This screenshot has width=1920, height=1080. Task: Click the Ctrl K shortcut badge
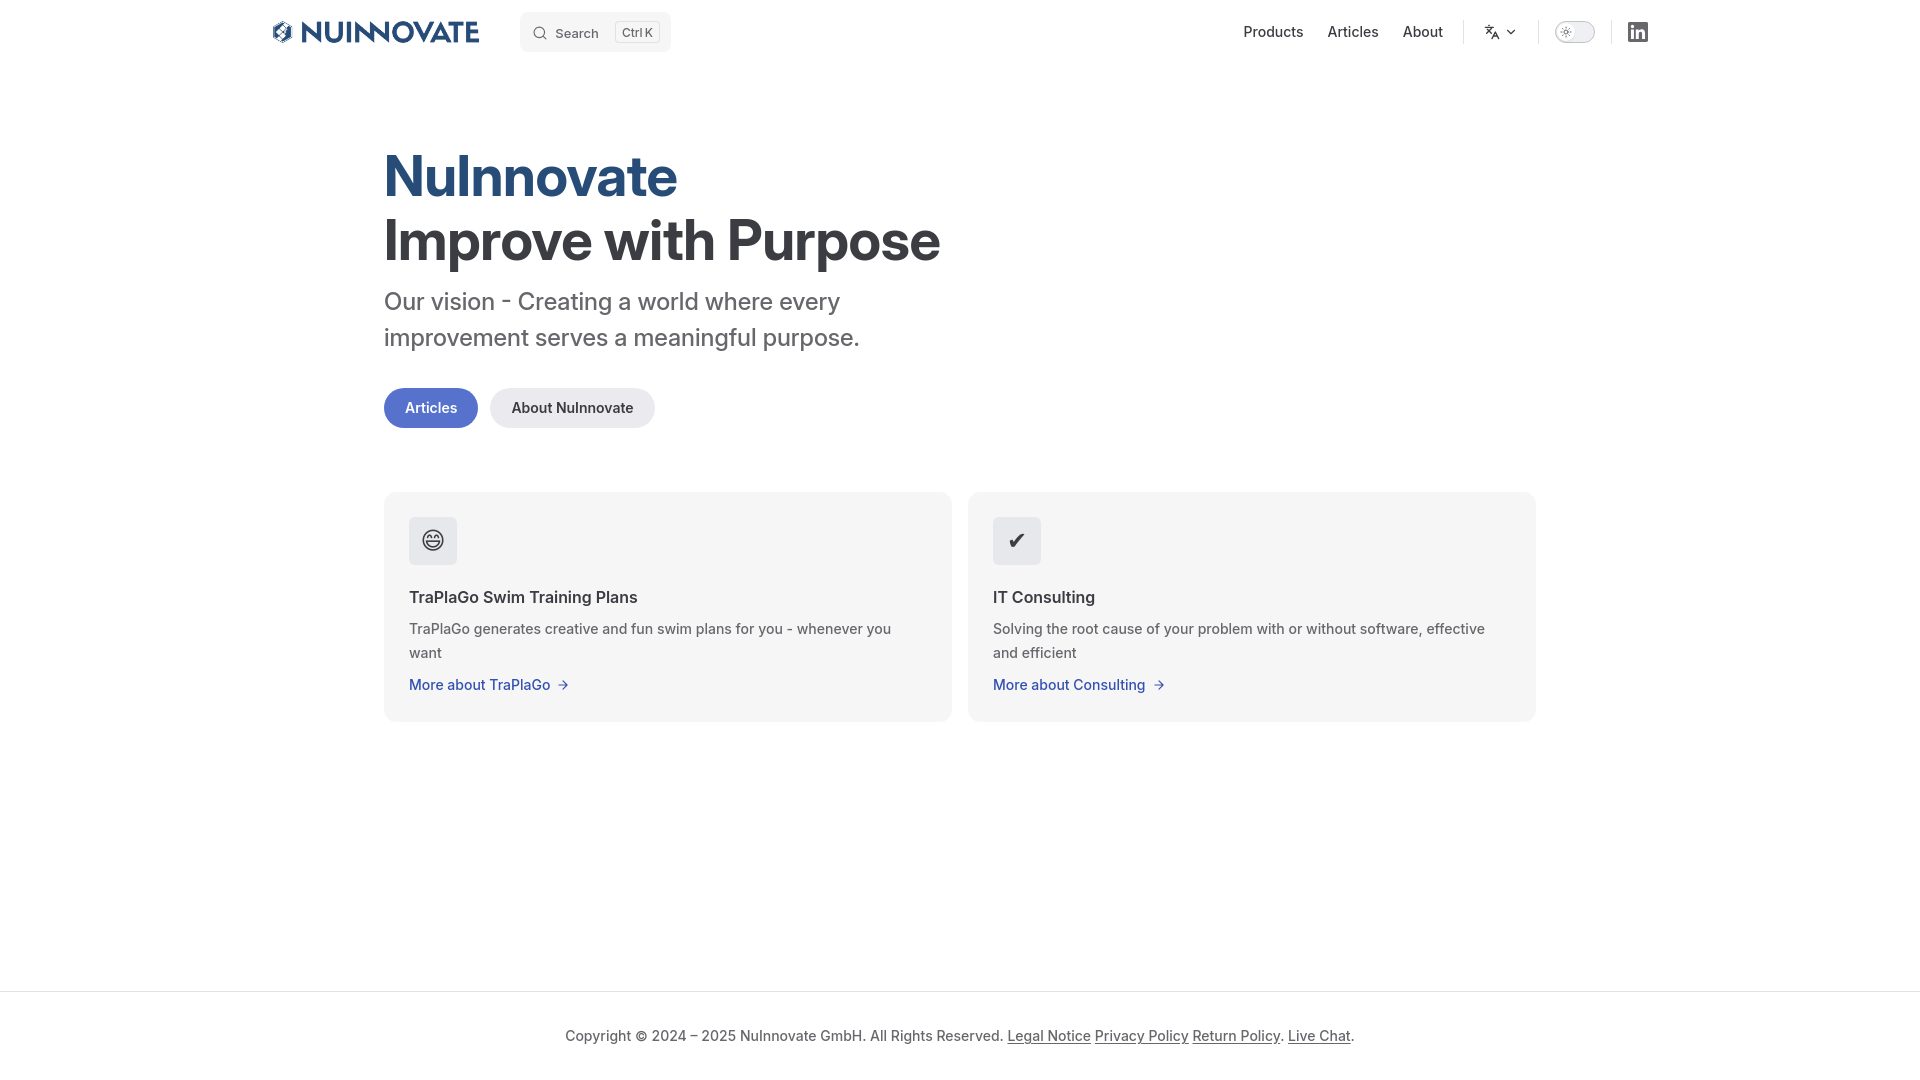click(x=637, y=33)
